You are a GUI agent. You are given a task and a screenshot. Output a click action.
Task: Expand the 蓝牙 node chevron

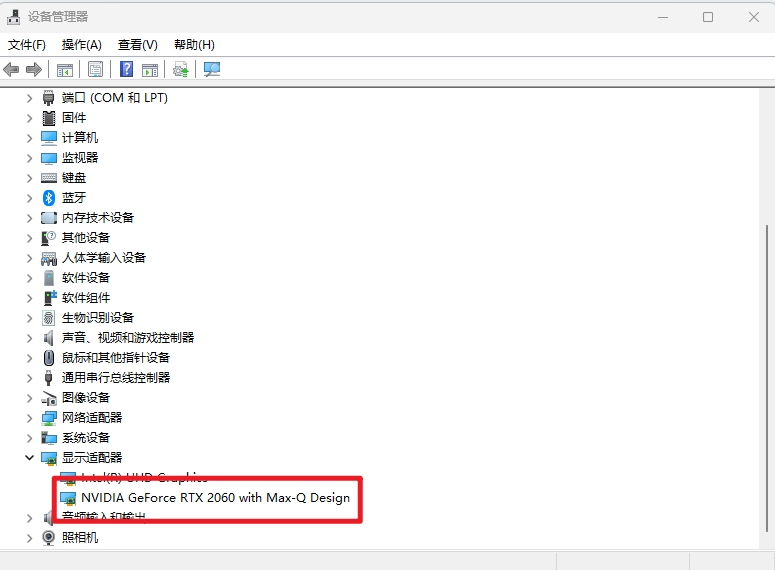[29, 198]
